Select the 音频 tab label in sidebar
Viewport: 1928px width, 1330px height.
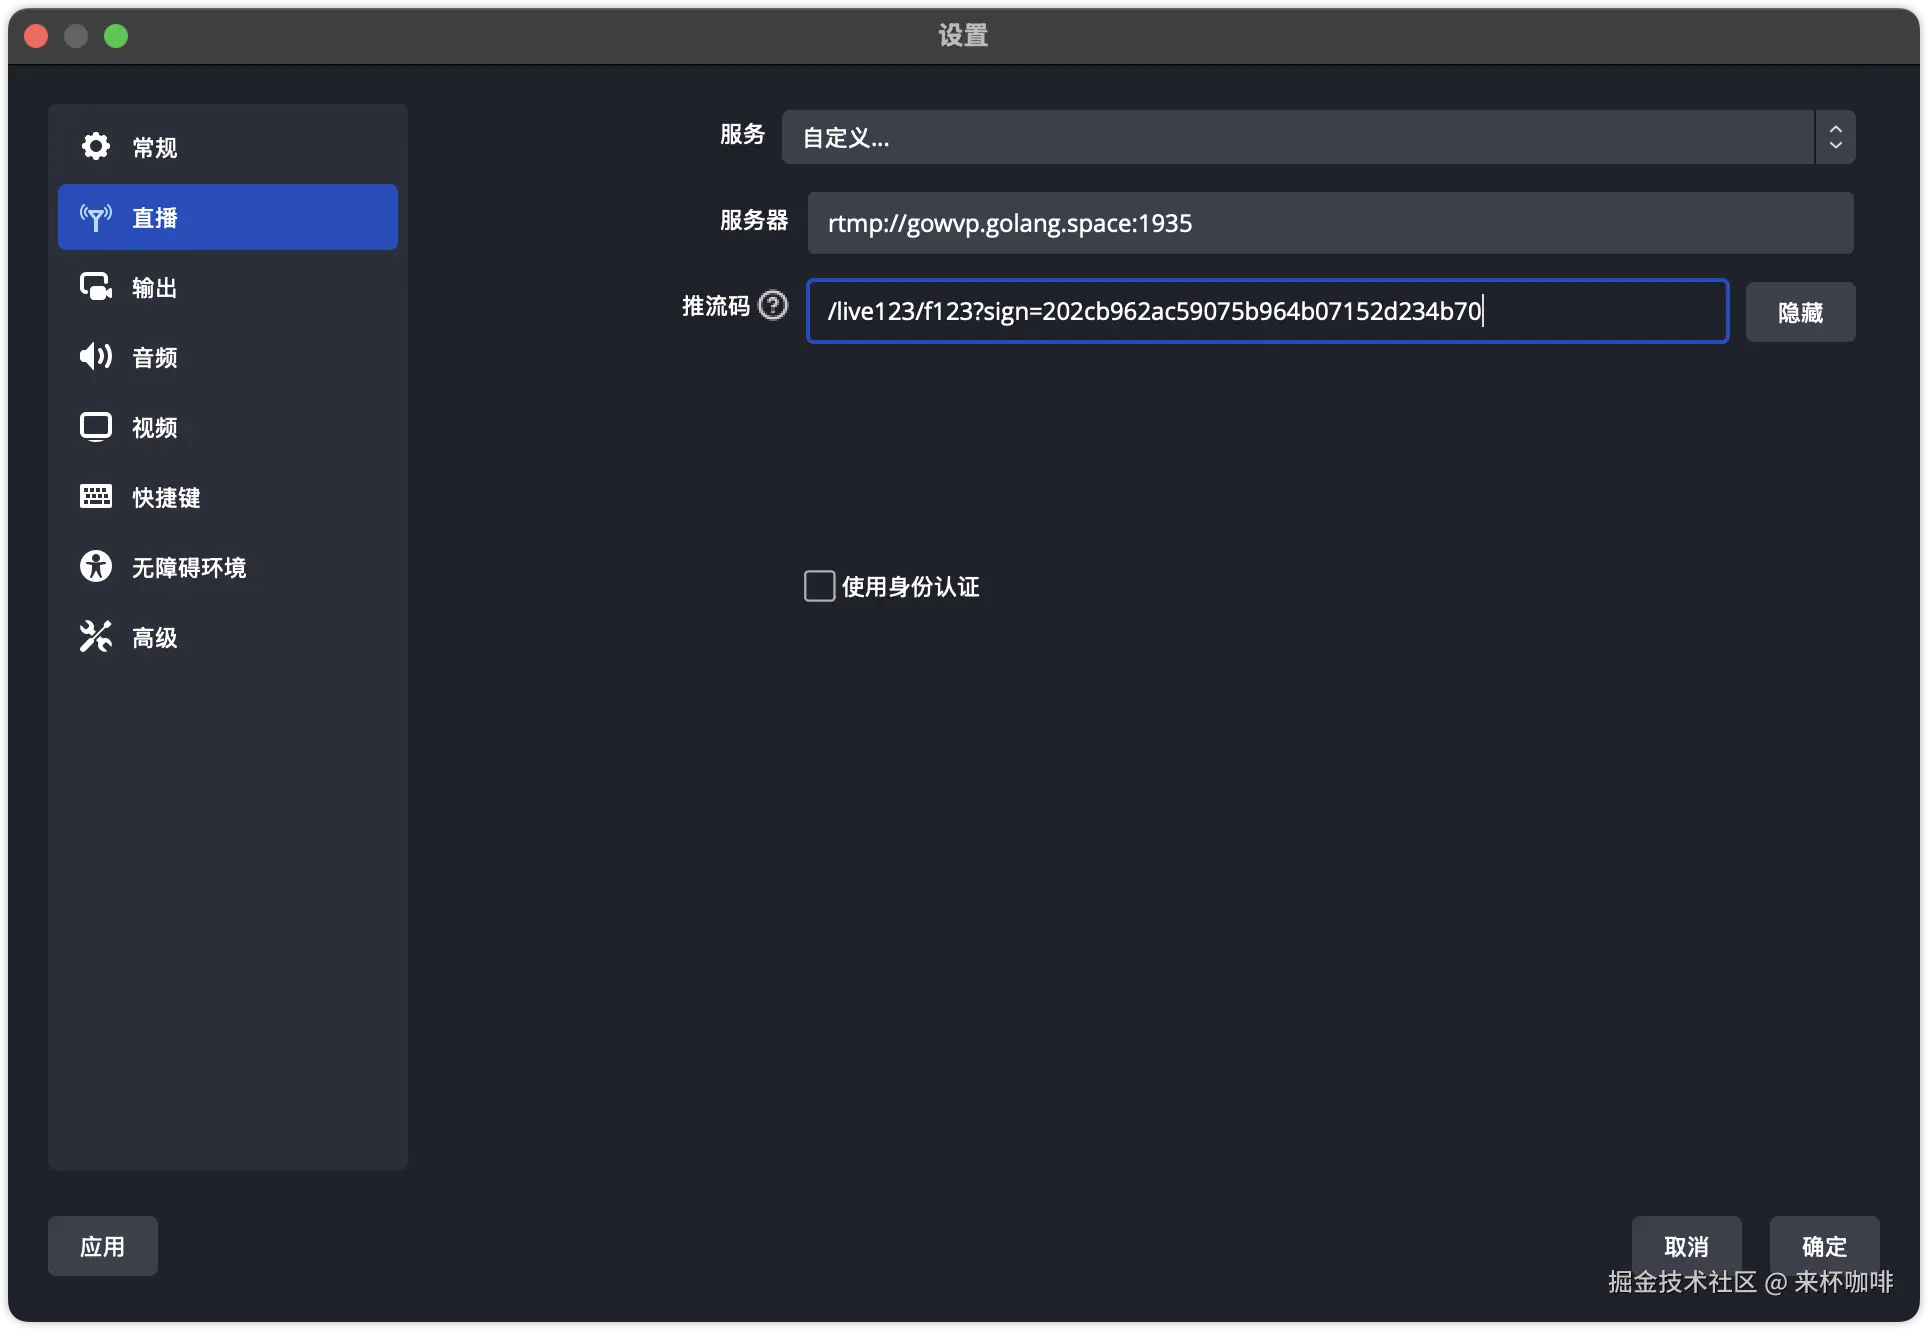(x=155, y=358)
